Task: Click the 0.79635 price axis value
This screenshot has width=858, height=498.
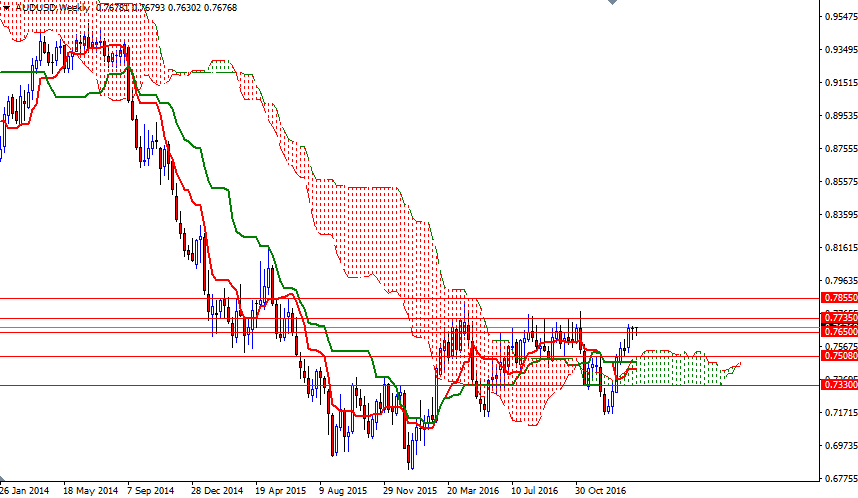Action: click(x=841, y=280)
